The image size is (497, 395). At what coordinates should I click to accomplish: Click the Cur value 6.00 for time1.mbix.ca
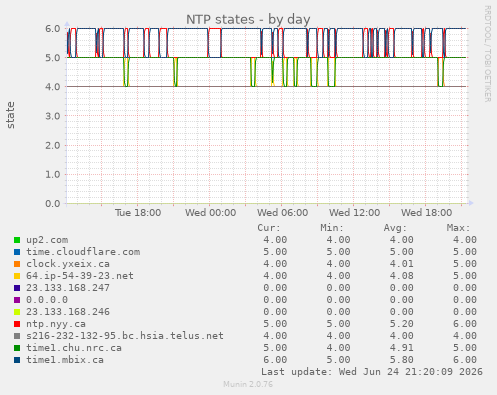(x=275, y=360)
